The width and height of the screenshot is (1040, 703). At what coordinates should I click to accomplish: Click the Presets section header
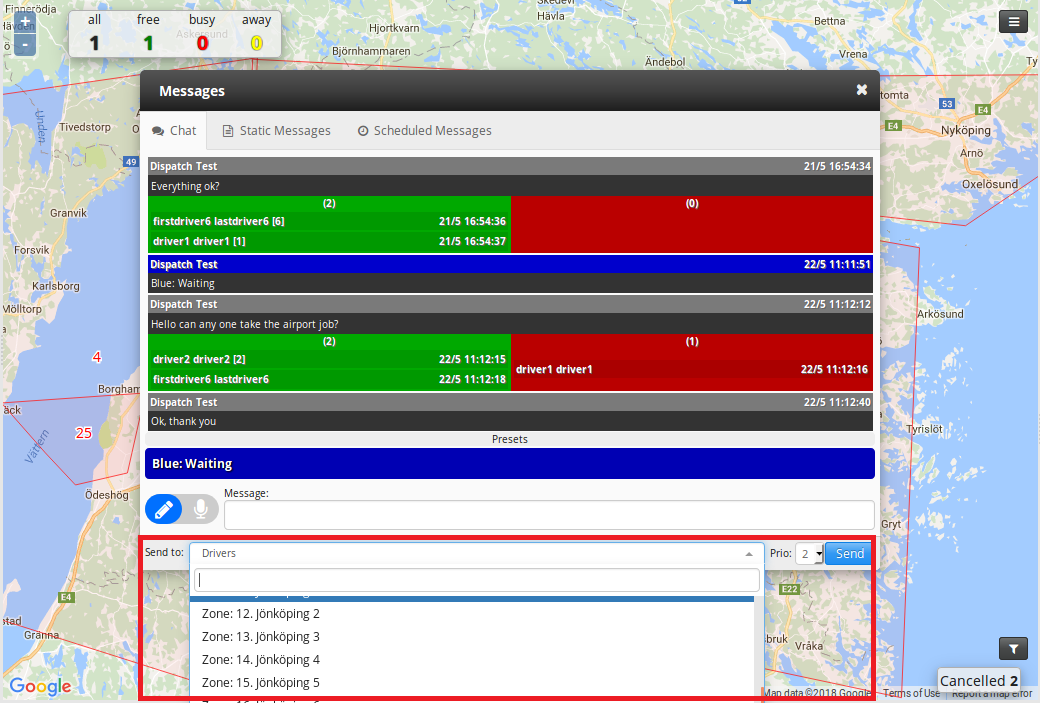tap(509, 439)
